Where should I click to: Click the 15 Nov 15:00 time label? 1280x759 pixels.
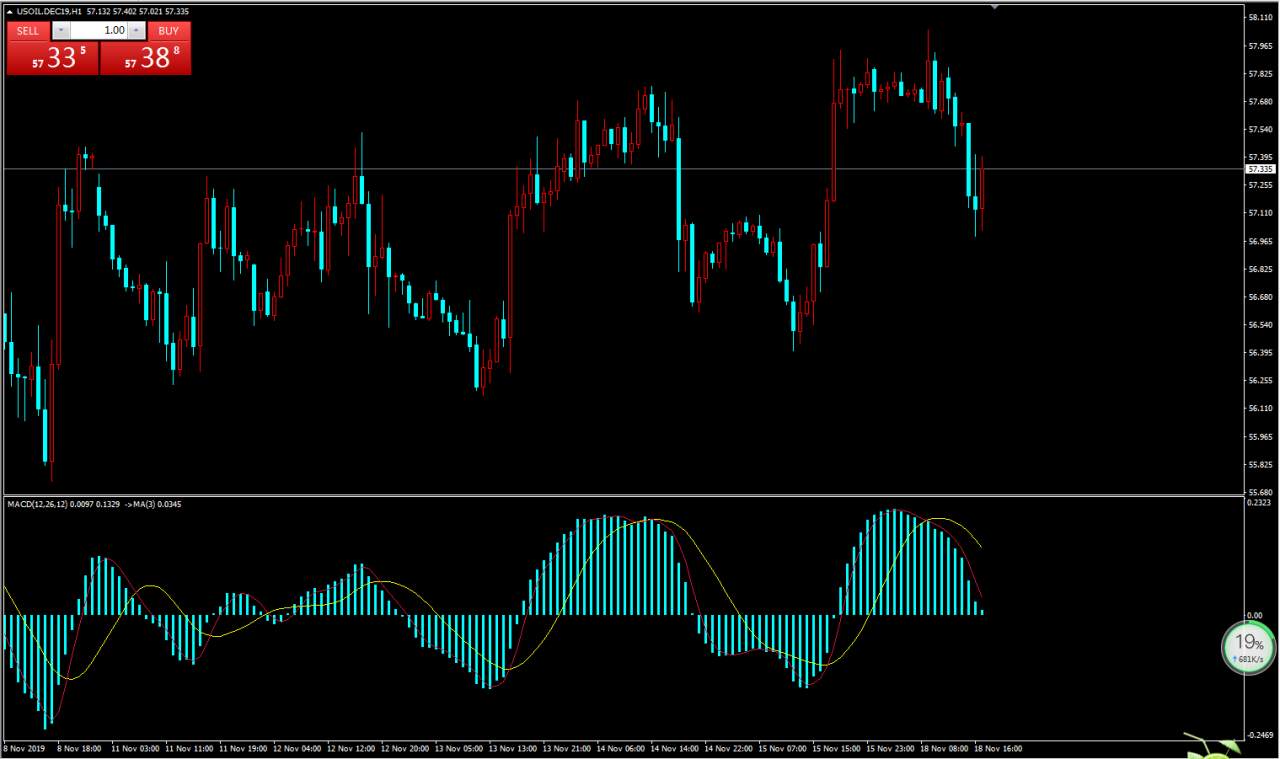(837, 748)
